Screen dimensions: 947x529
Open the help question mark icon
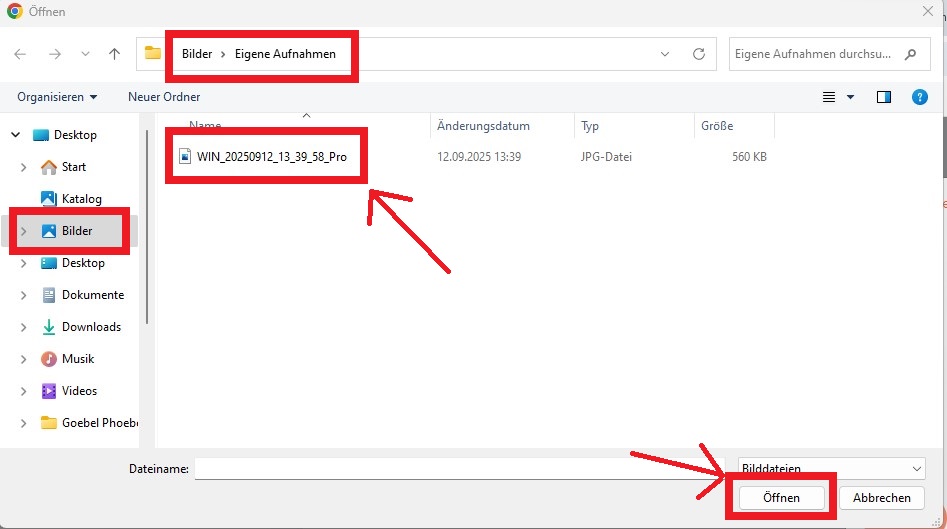pyautogui.click(x=919, y=97)
